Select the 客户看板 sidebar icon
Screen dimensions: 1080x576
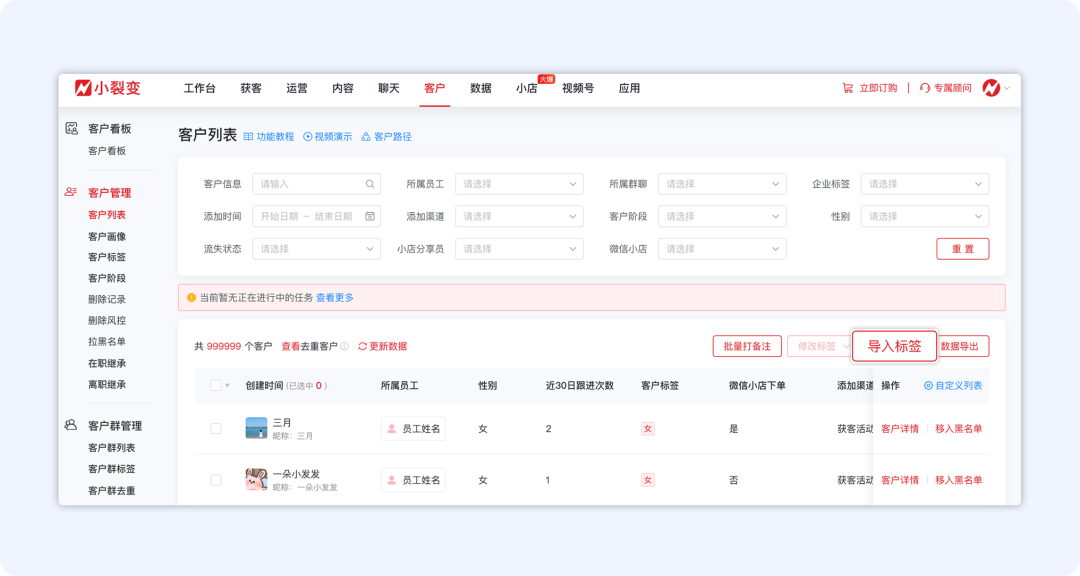pyautogui.click(x=70, y=129)
